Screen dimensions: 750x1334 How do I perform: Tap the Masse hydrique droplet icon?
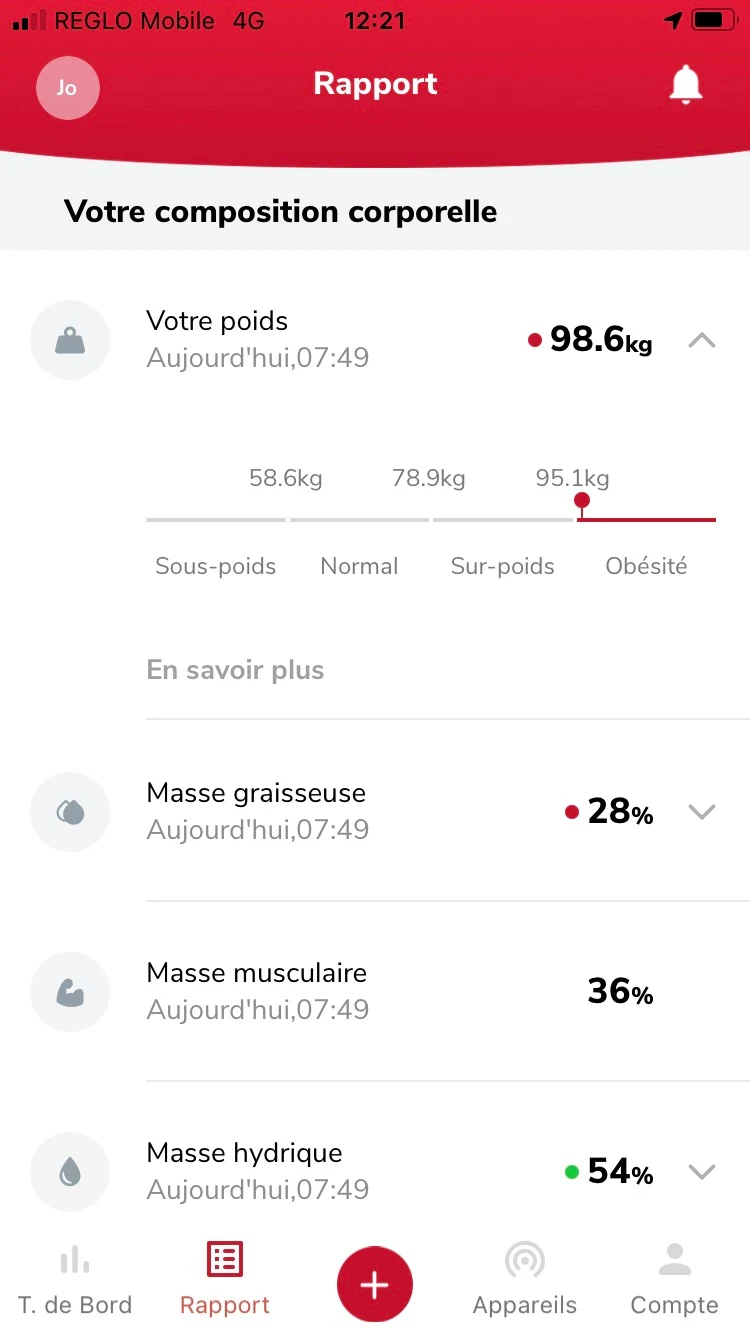pos(70,1172)
